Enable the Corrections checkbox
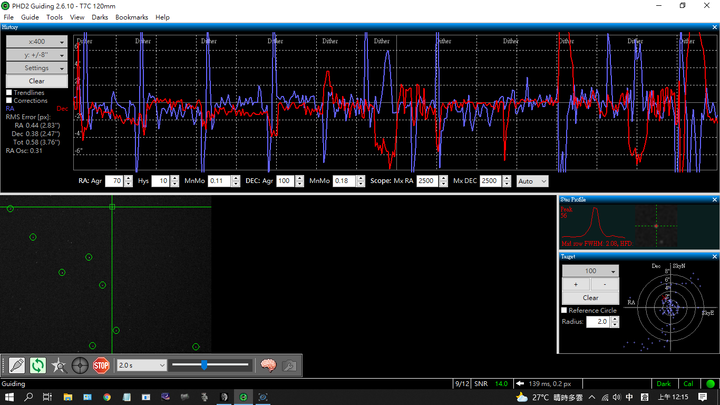 [x=9, y=101]
